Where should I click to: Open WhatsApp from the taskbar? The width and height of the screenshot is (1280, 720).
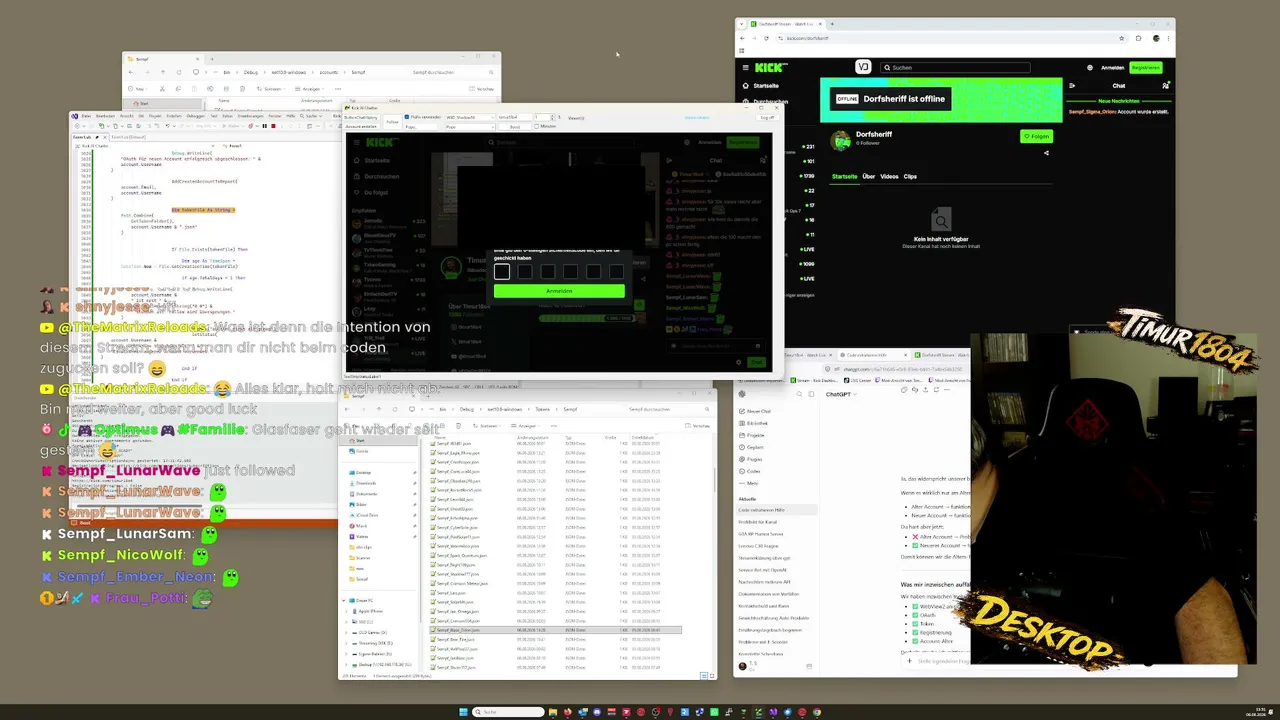715,712
